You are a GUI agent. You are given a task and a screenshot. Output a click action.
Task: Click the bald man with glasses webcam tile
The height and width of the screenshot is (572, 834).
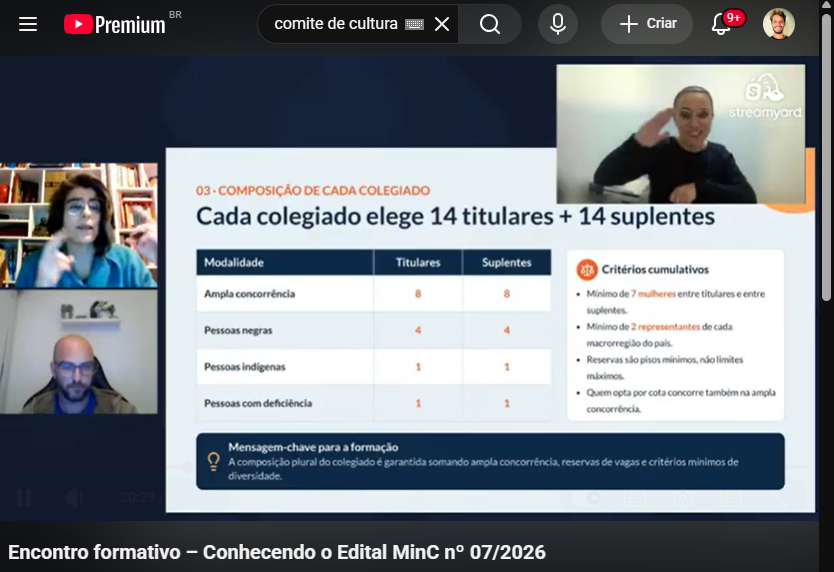79,352
